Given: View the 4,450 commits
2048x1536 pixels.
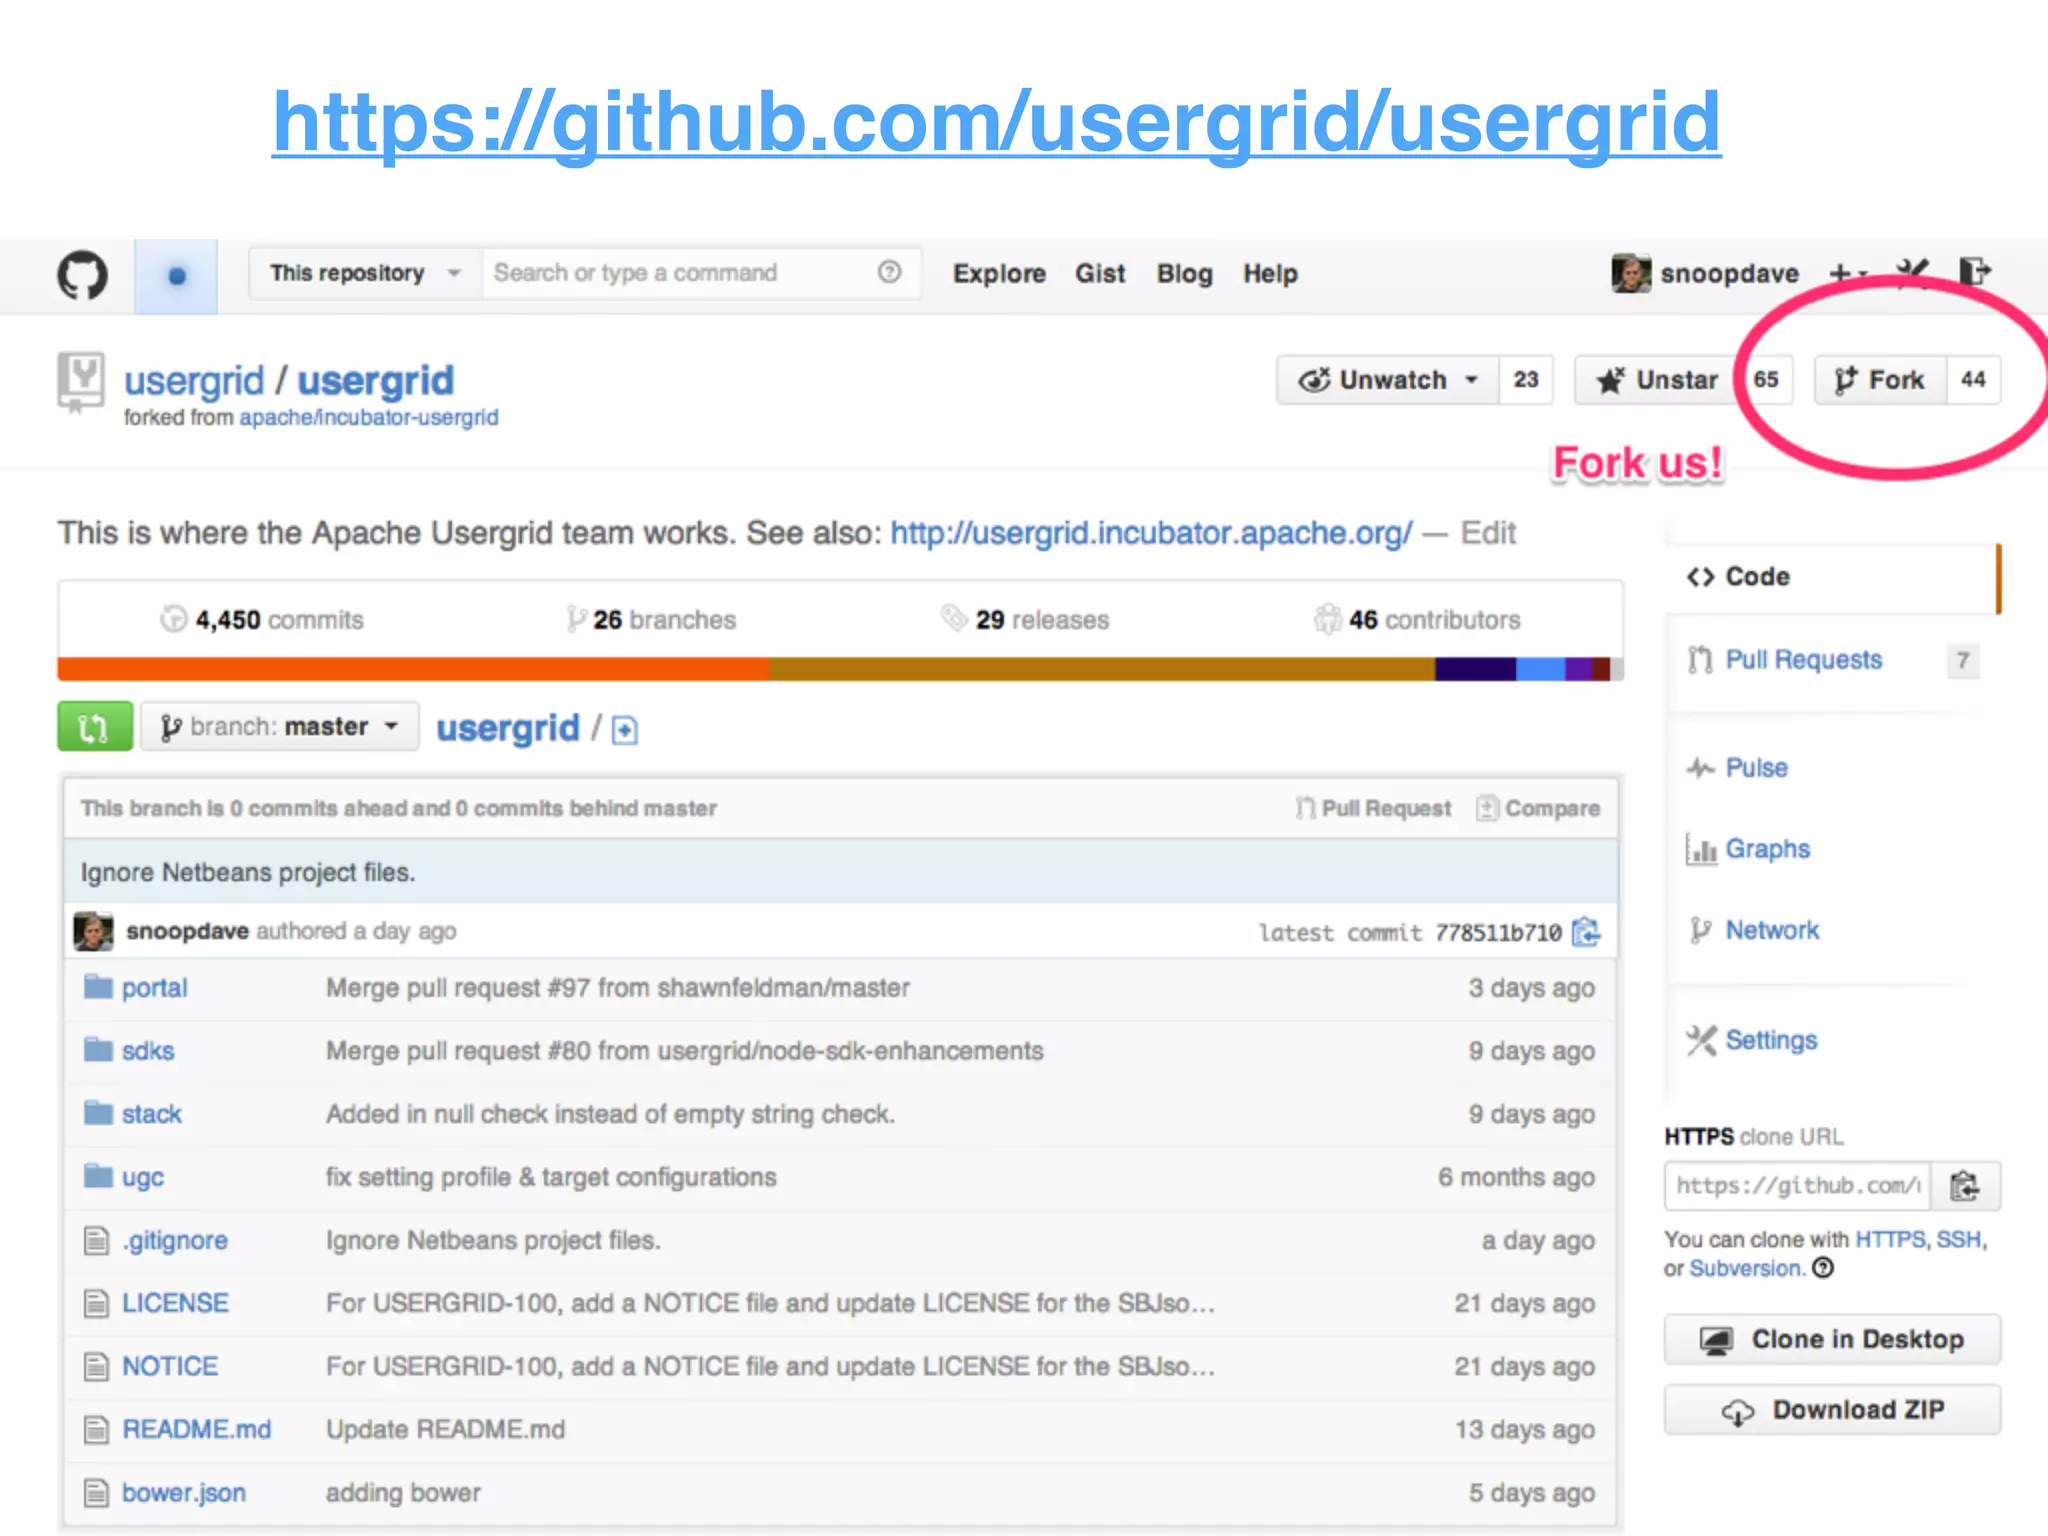Looking at the screenshot, I should coord(262,620).
